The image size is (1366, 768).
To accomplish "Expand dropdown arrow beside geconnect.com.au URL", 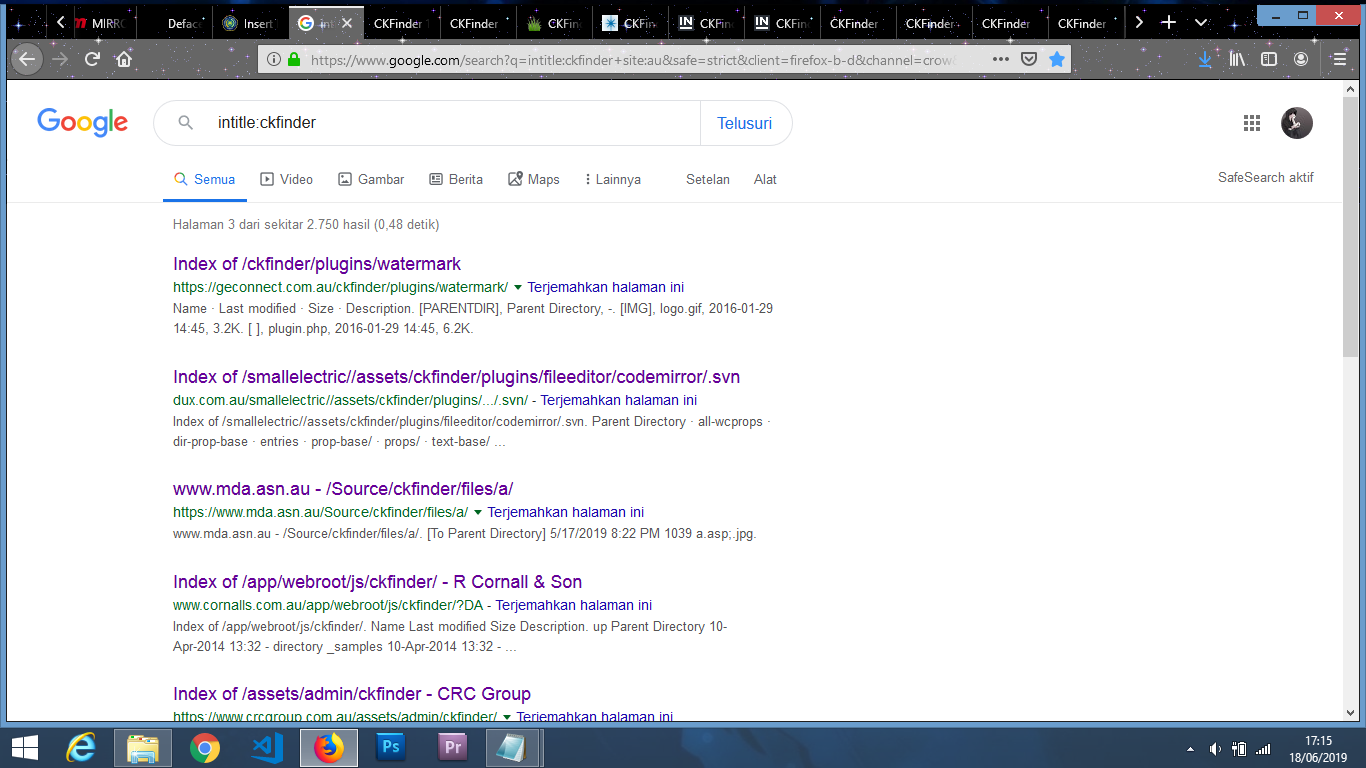I will click(x=518, y=288).
